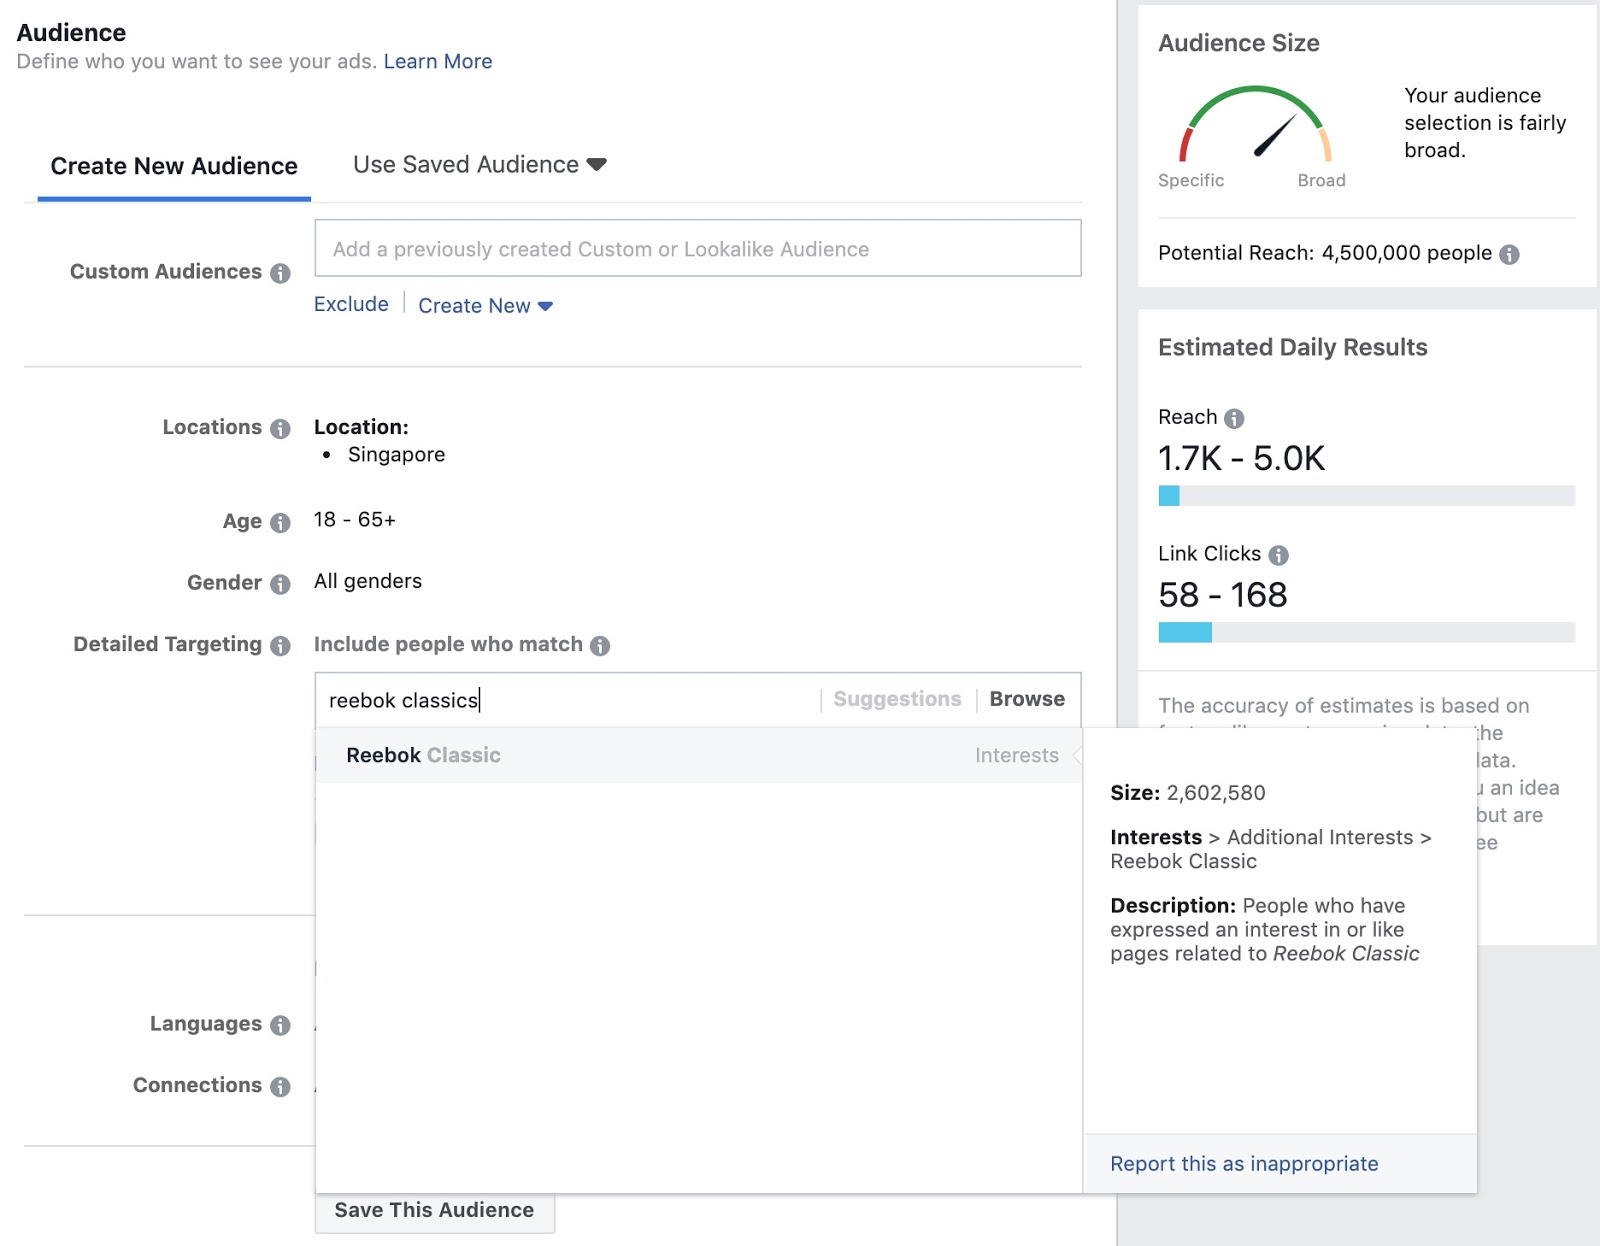1600x1246 pixels.
Task: Click the Languages info icon
Action: (281, 1025)
